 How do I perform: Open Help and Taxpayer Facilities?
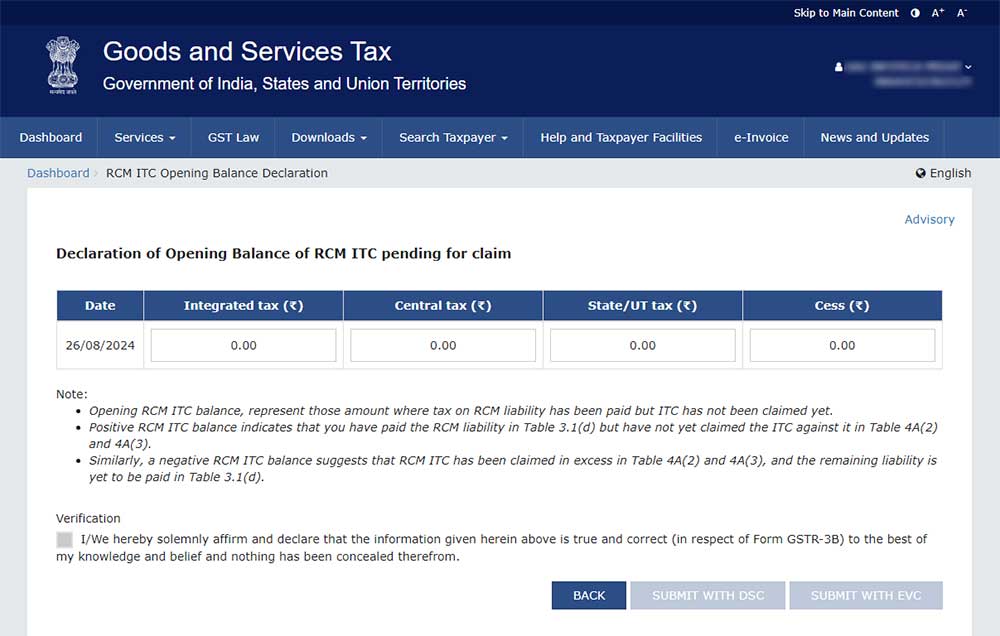pyautogui.click(x=621, y=138)
